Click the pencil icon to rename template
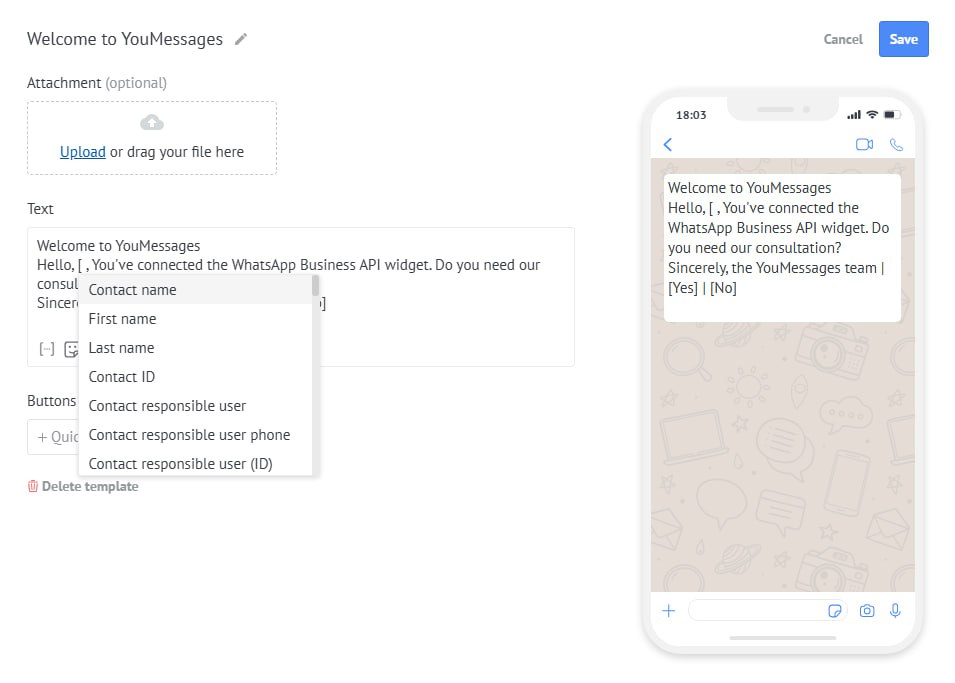955x683 pixels. pos(240,40)
